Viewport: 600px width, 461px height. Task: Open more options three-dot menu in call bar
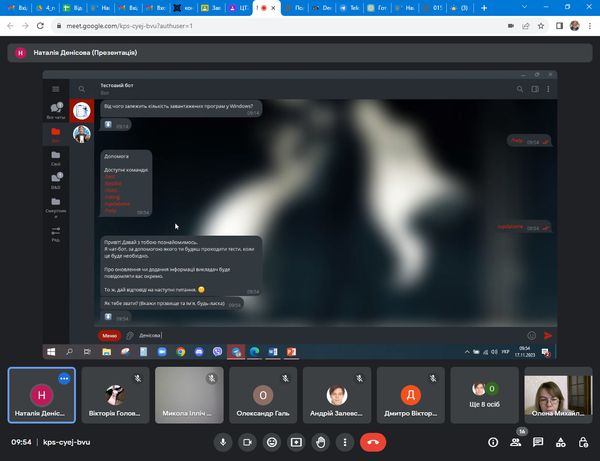tap(346, 441)
